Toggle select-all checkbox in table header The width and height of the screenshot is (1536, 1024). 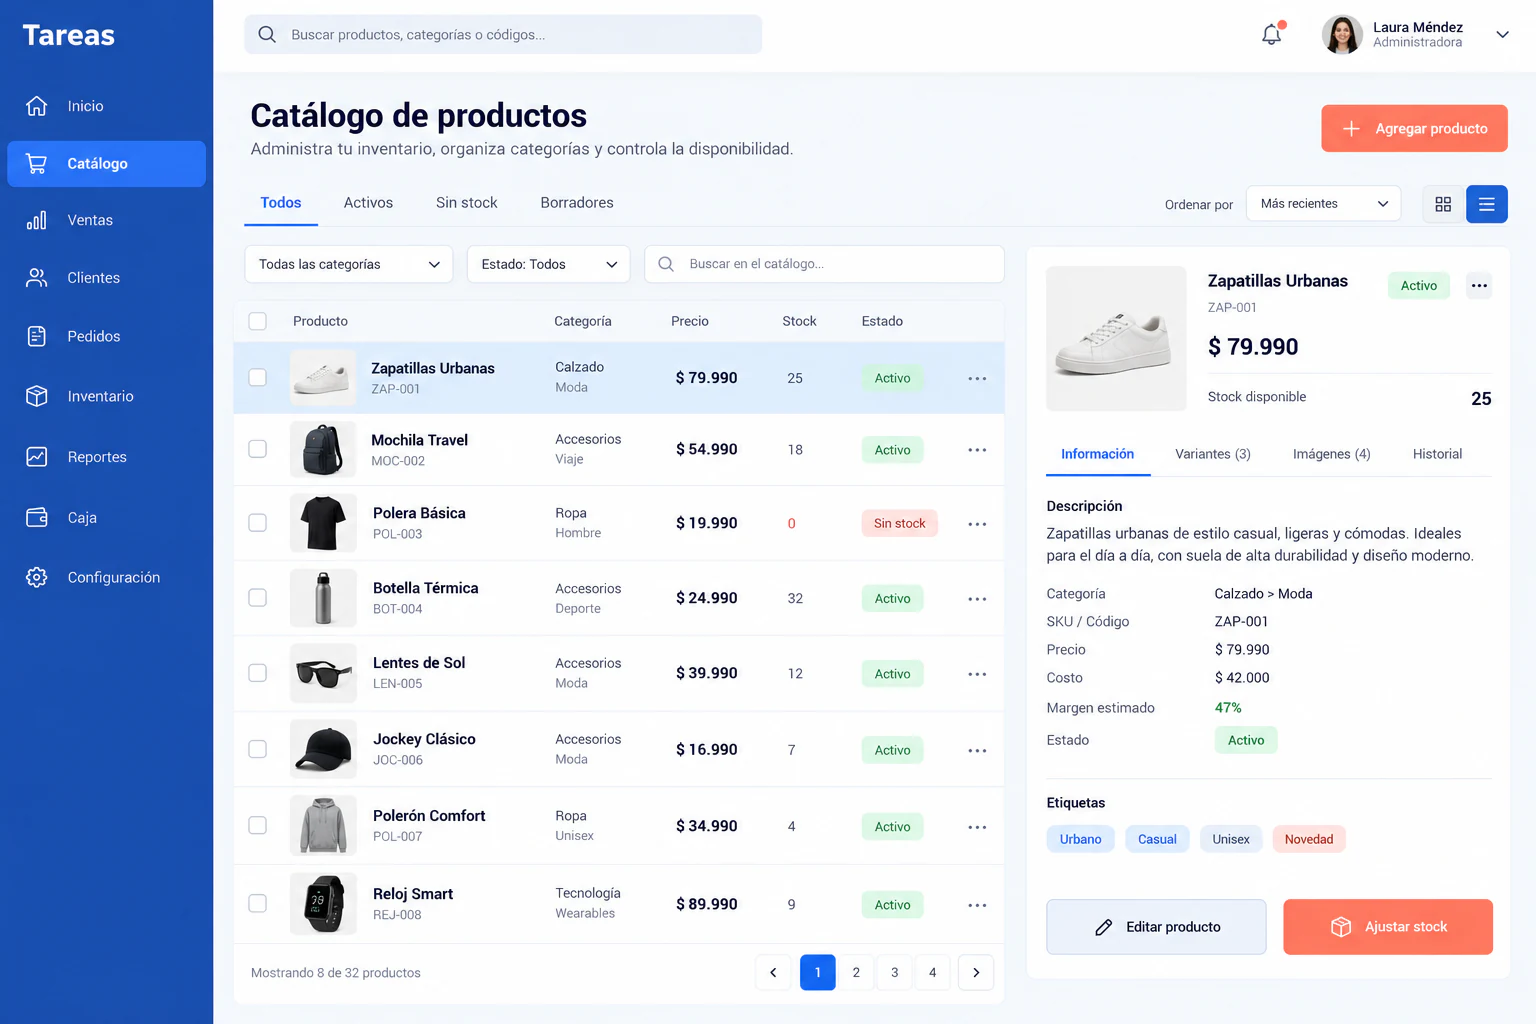[x=258, y=321]
